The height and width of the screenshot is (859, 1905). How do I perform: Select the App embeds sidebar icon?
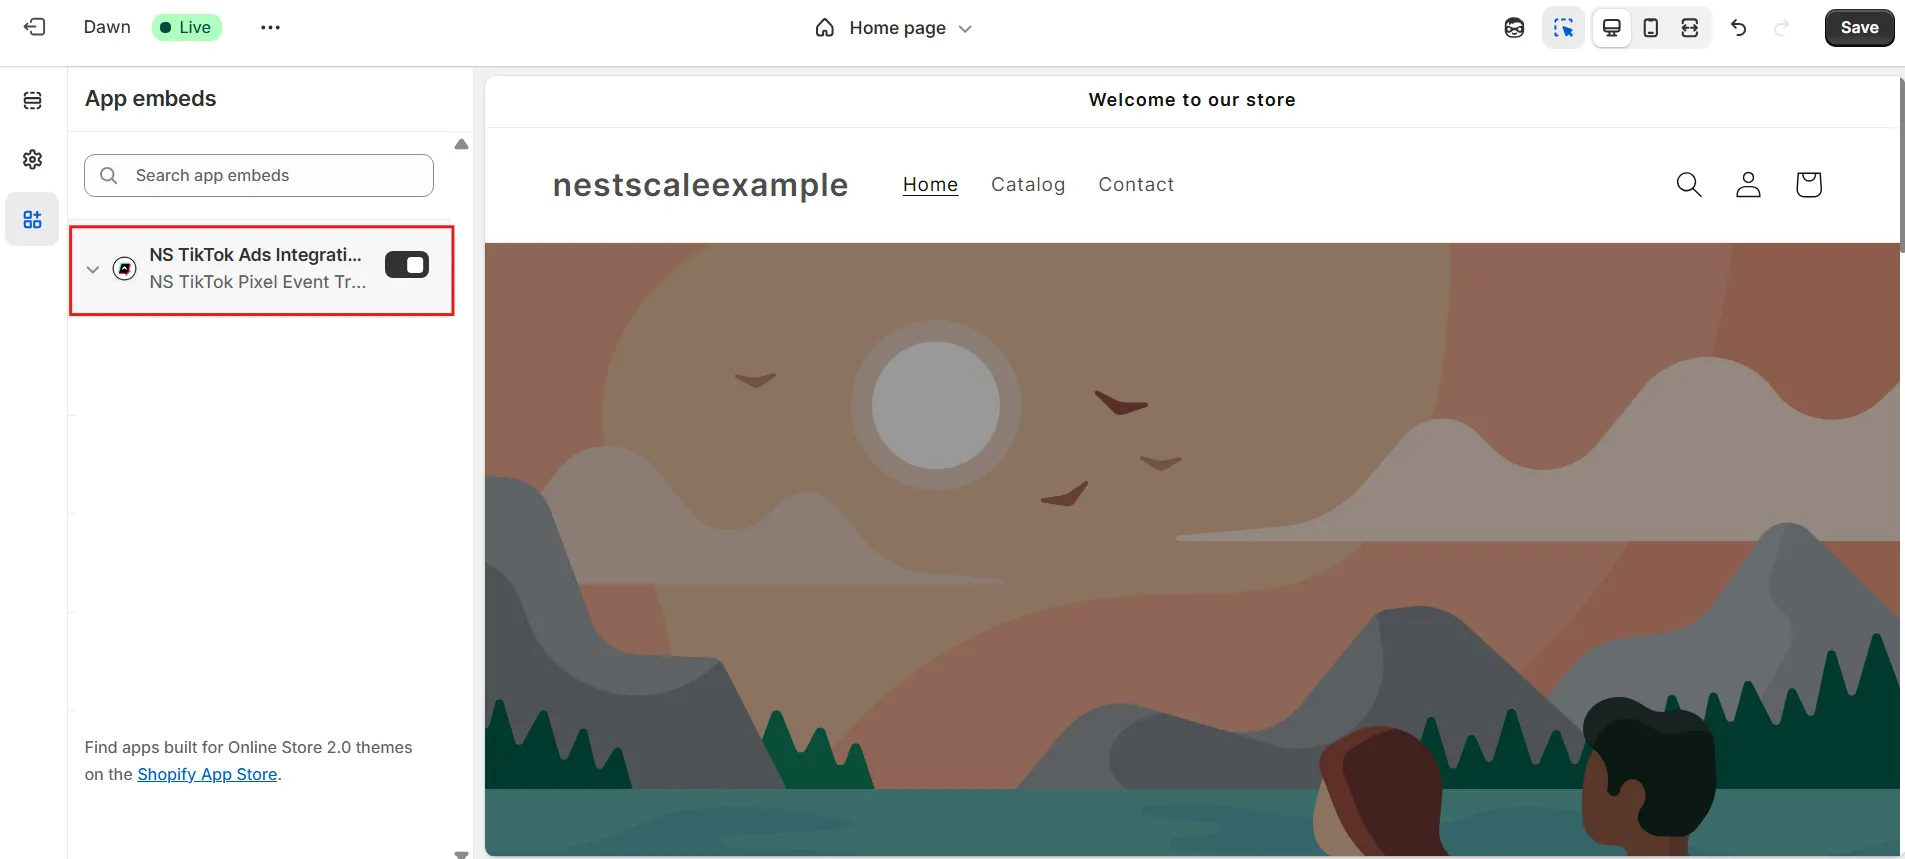[x=33, y=219]
